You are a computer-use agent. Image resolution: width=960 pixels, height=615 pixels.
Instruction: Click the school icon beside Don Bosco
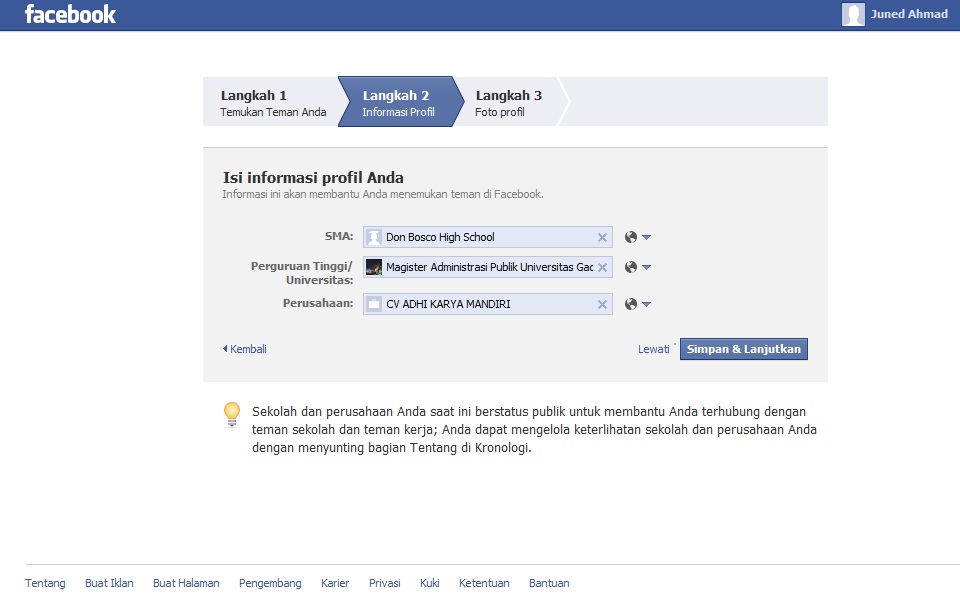point(373,237)
